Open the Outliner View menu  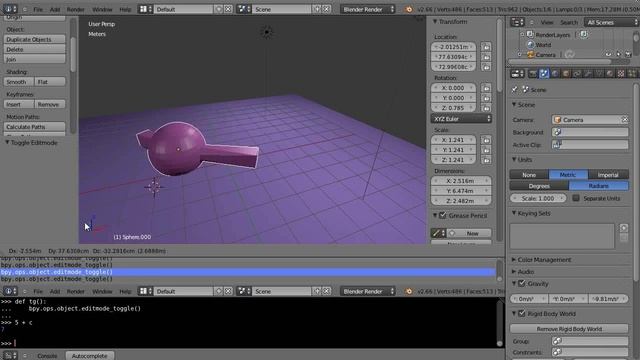pos(547,22)
